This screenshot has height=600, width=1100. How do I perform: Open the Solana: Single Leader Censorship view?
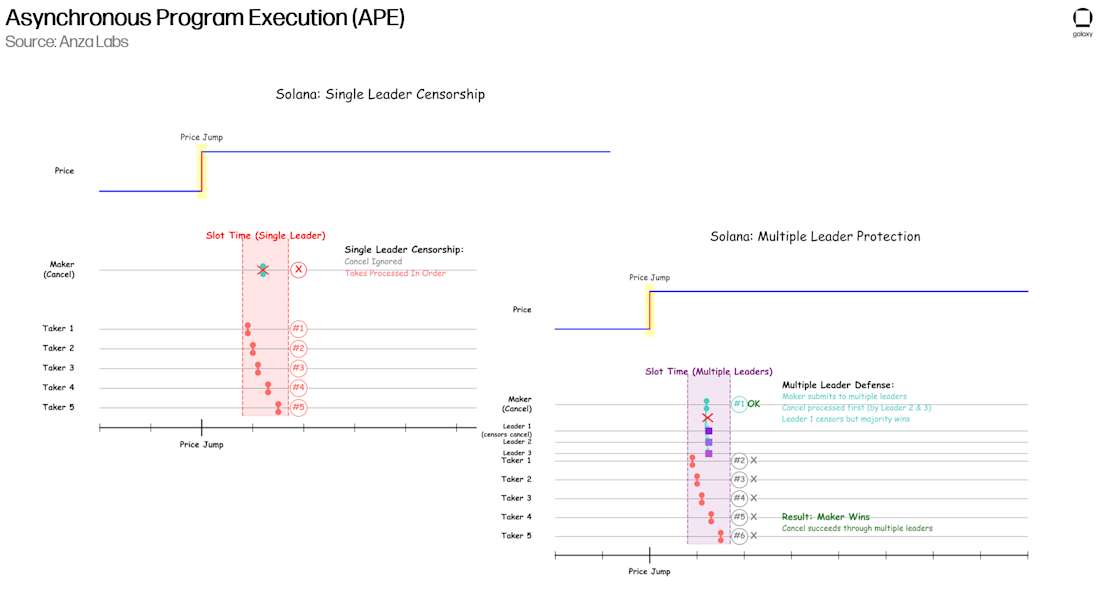[380, 93]
